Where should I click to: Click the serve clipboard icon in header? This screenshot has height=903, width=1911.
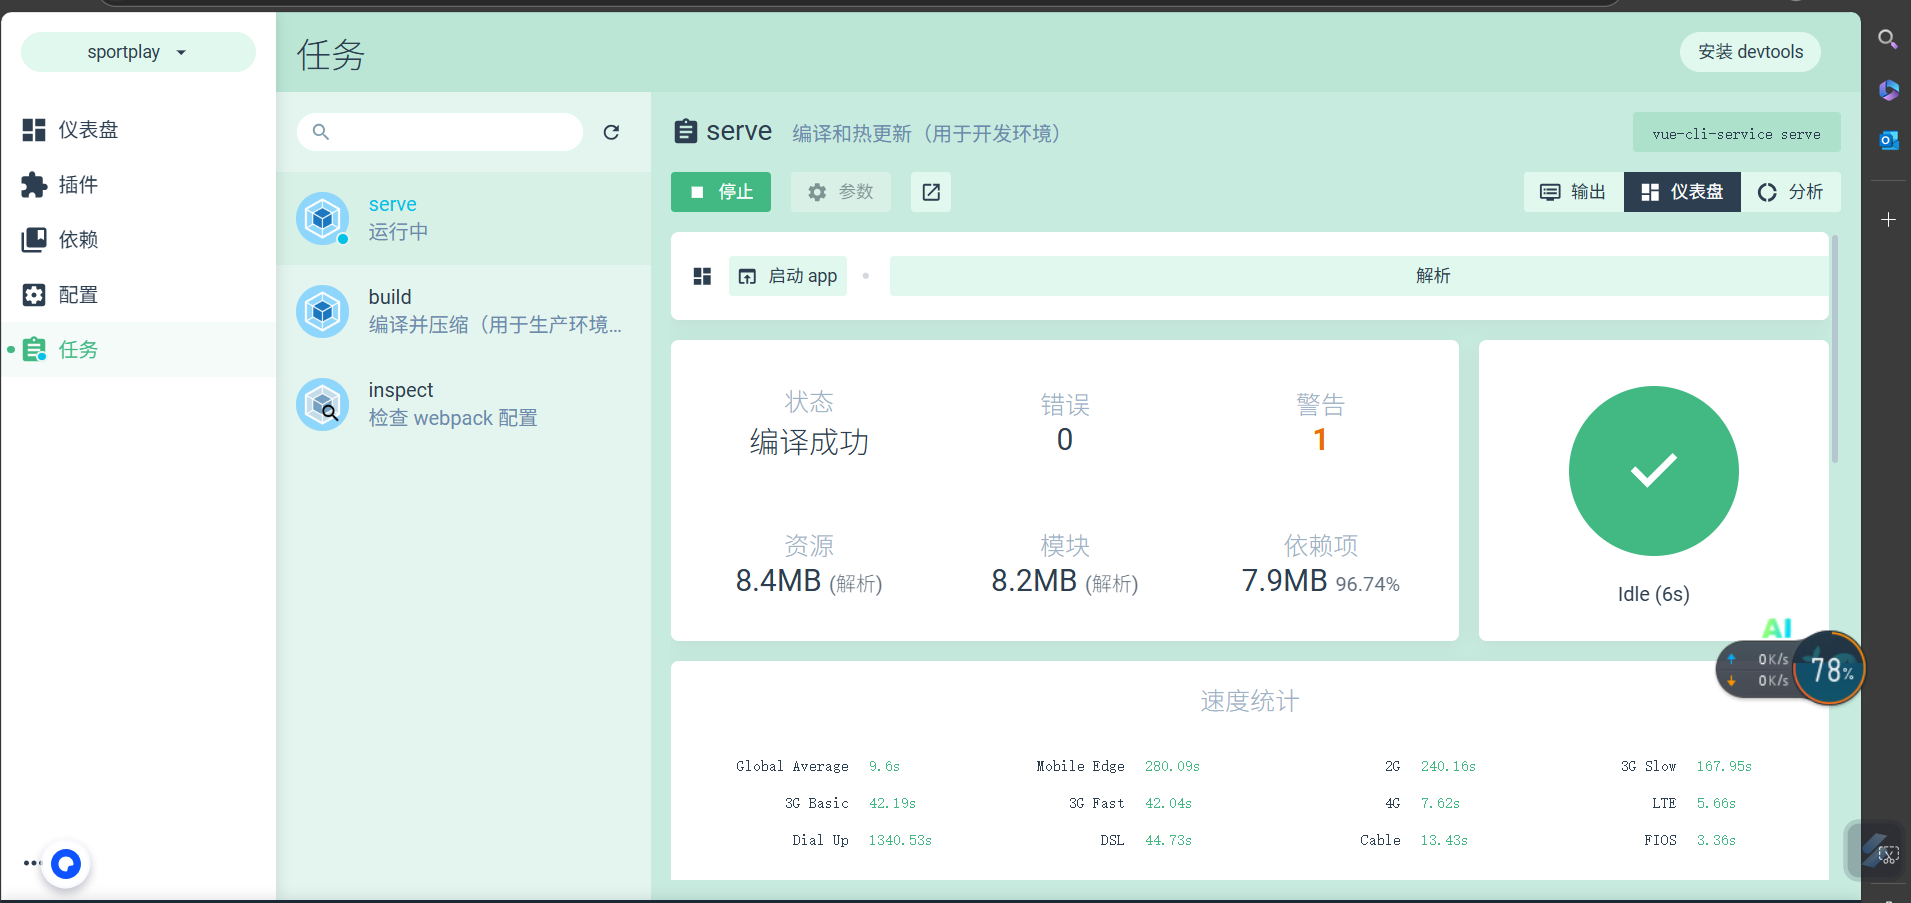686,131
